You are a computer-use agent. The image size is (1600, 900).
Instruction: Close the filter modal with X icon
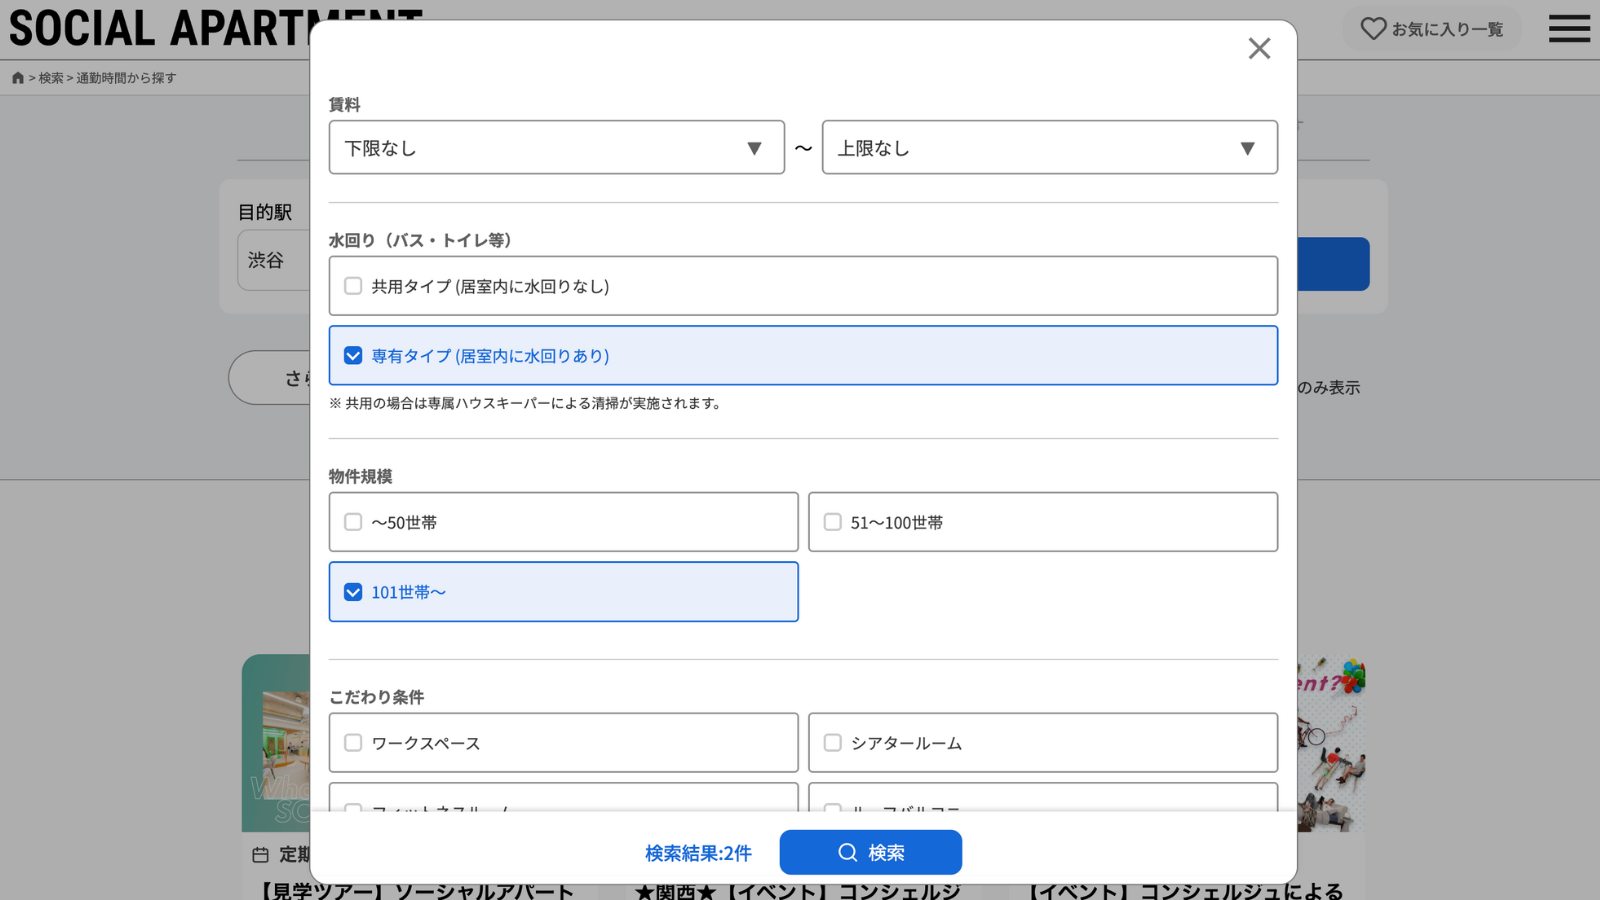coord(1259,48)
